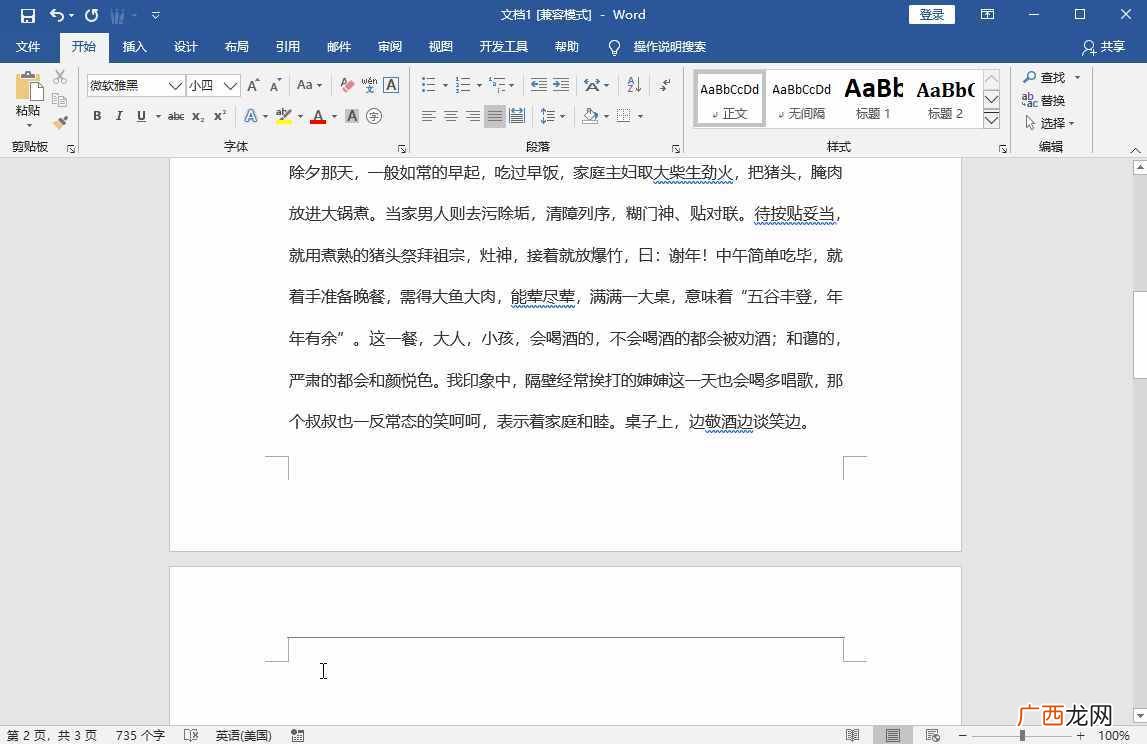Click the 登录 sign-in button
The height and width of the screenshot is (744, 1147).
coord(932,15)
